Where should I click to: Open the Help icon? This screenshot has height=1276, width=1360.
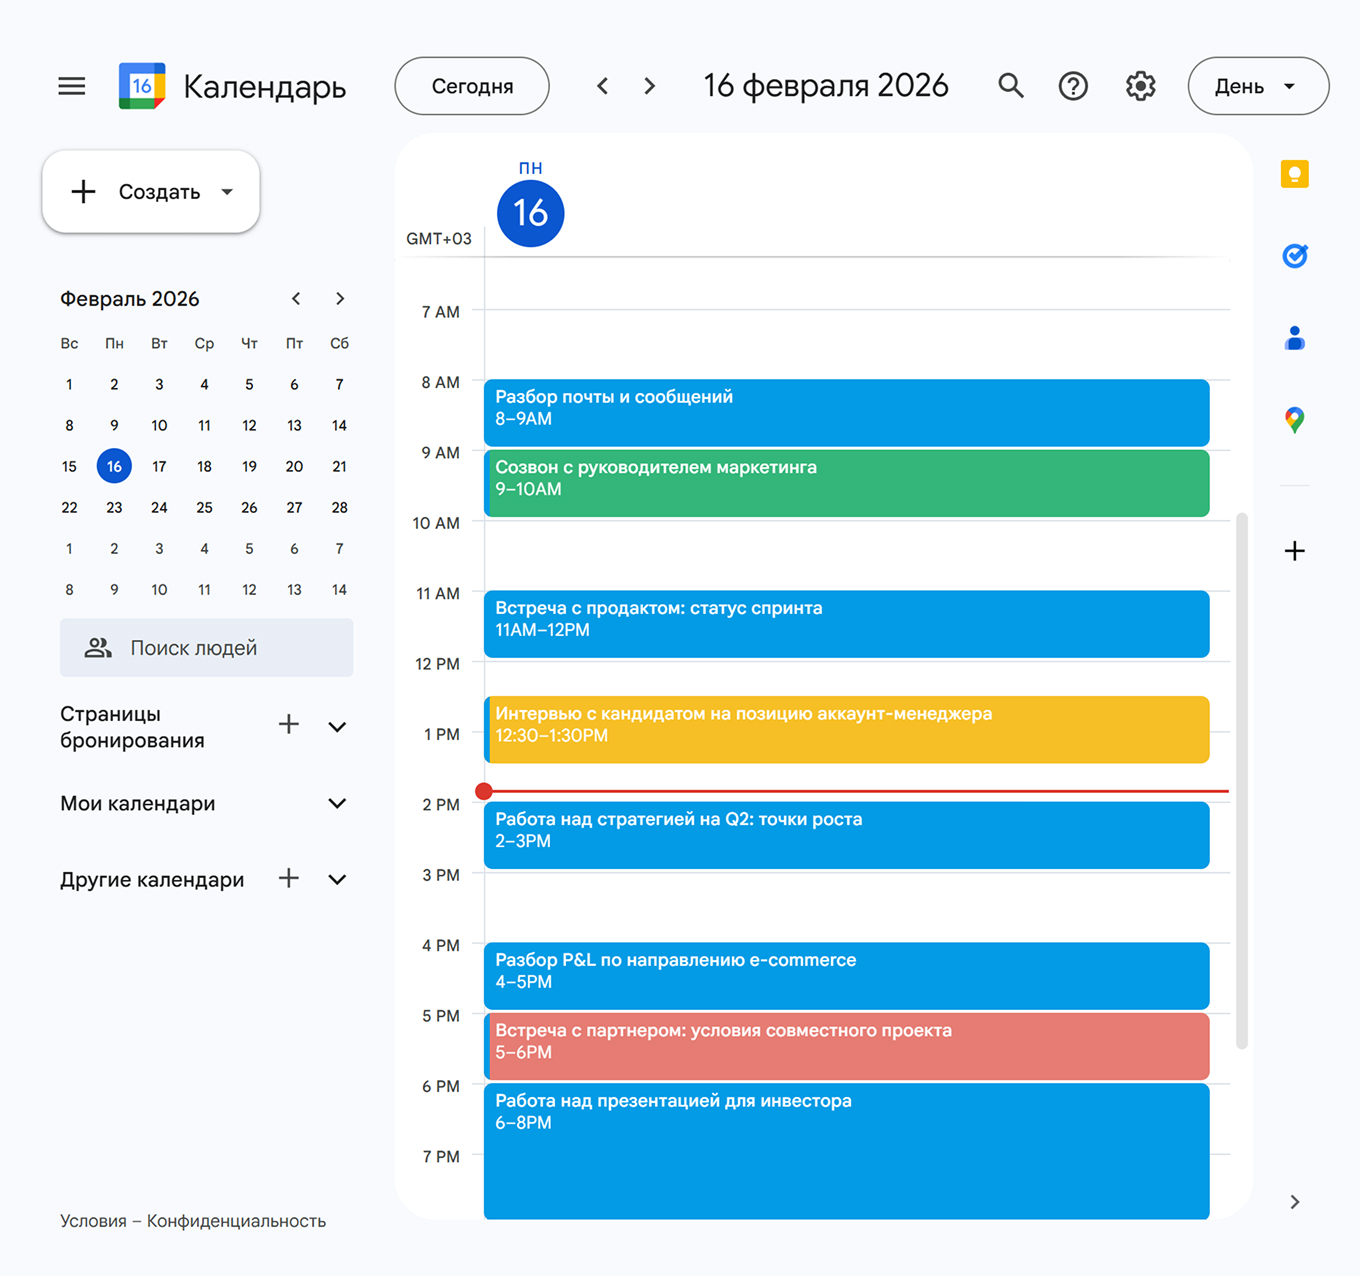tap(1073, 86)
